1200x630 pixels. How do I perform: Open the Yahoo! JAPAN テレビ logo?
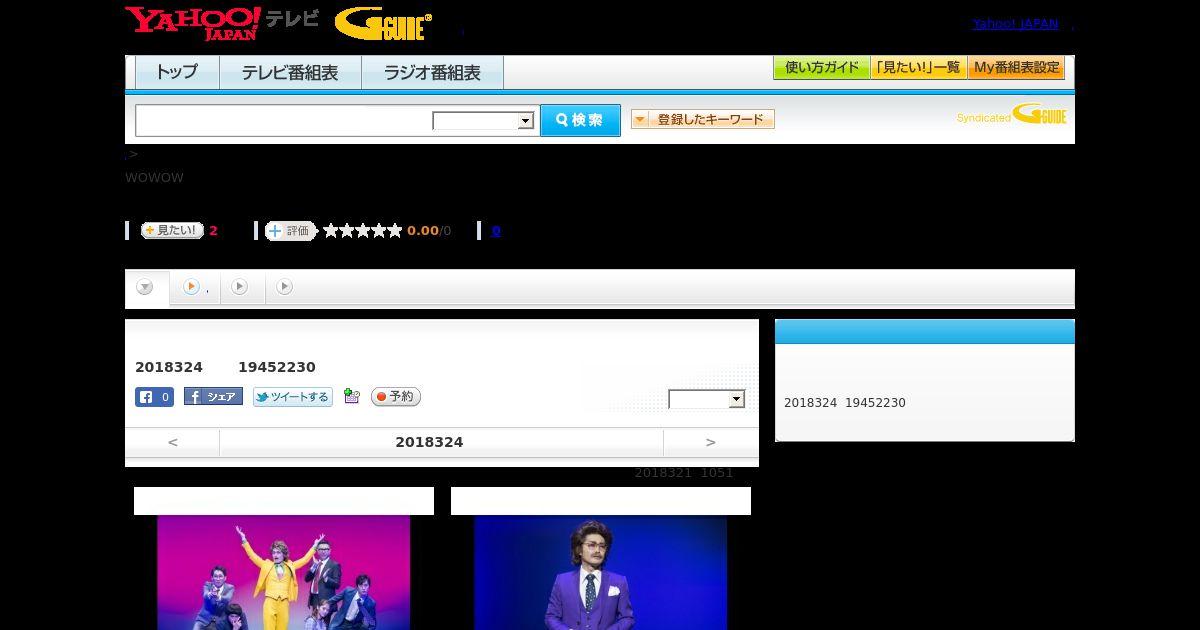point(222,23)
